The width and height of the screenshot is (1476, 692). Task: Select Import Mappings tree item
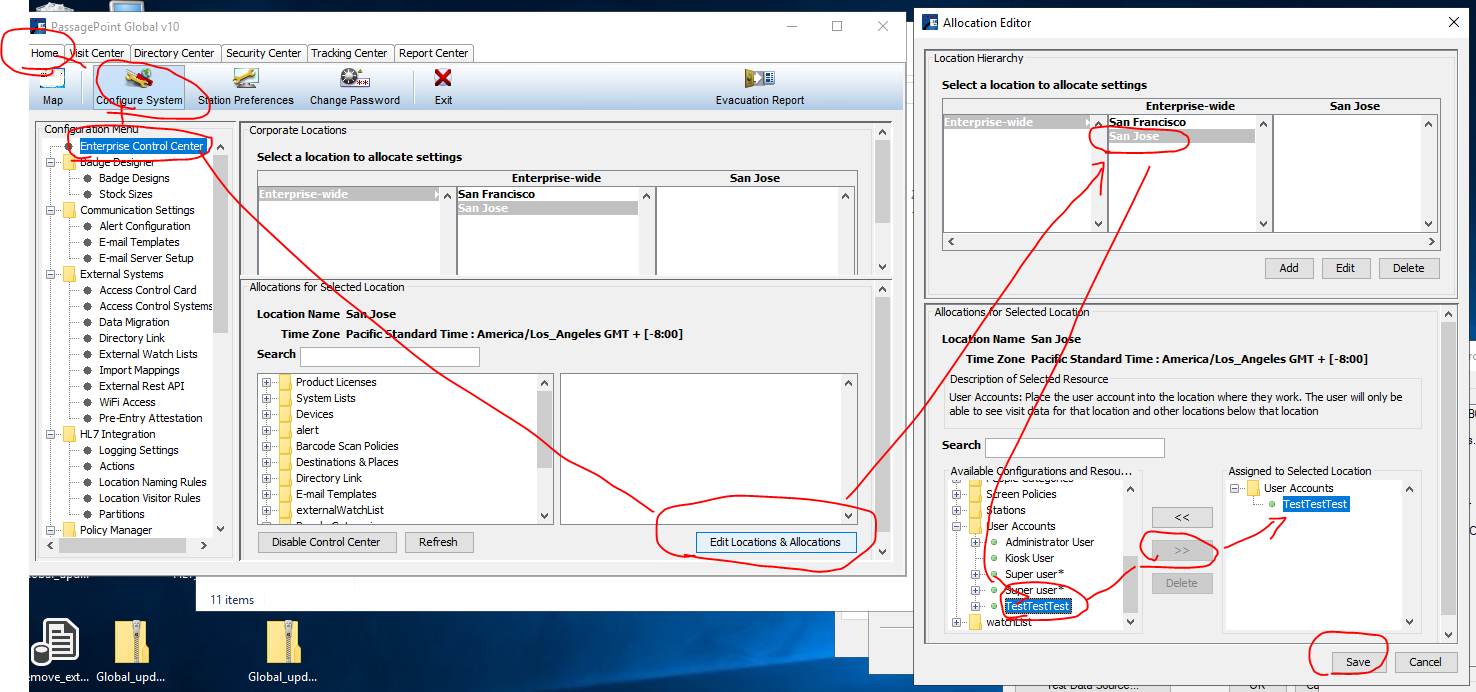coord(139,370)
